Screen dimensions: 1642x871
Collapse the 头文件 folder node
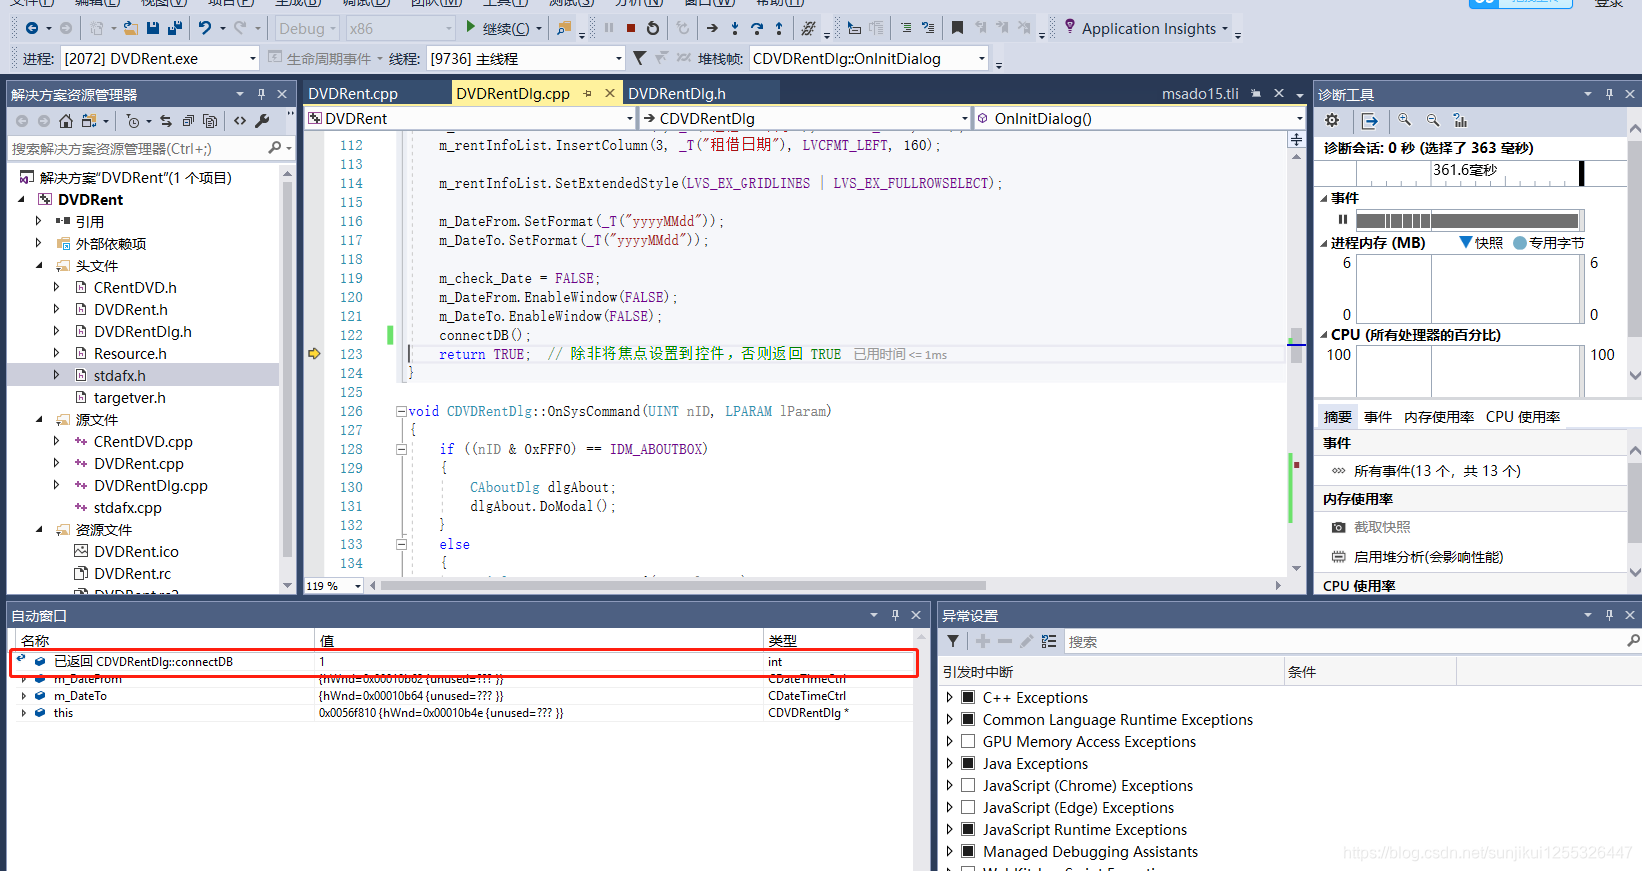pyautogui.click(x=38, y=265)
